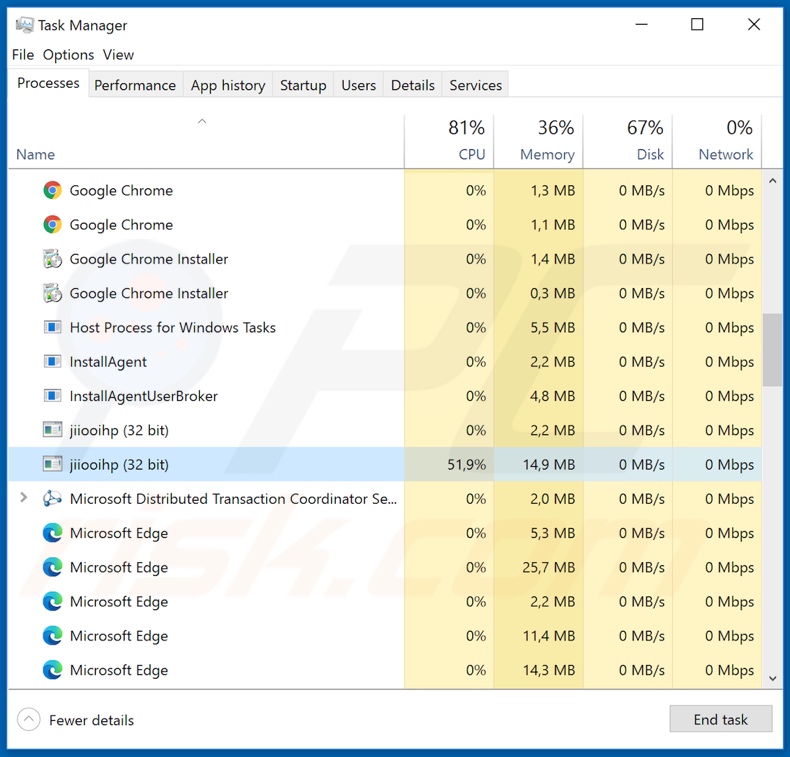The height and width of the screenshot is (757, 790).
Task: Maximize the Task Manager window
Action: coord(697,24)
